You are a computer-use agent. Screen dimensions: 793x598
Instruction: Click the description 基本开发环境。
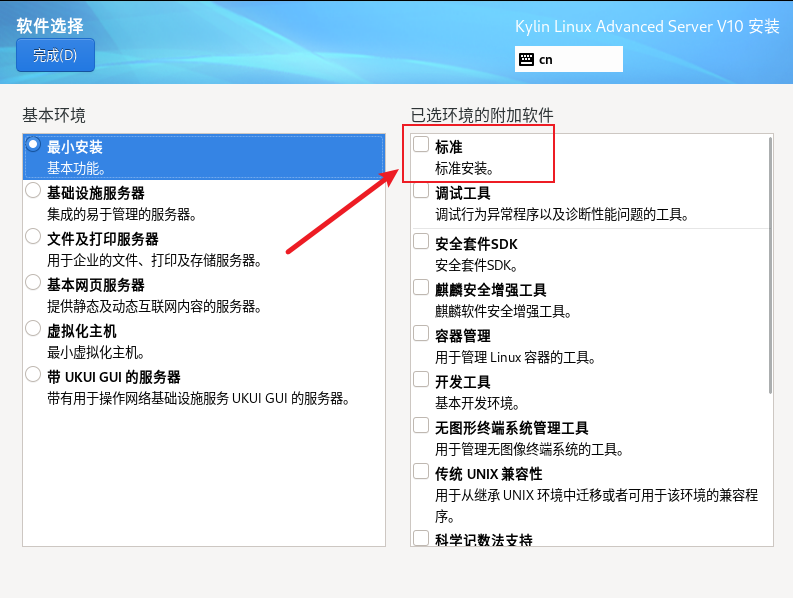click(x=477, y=403)
